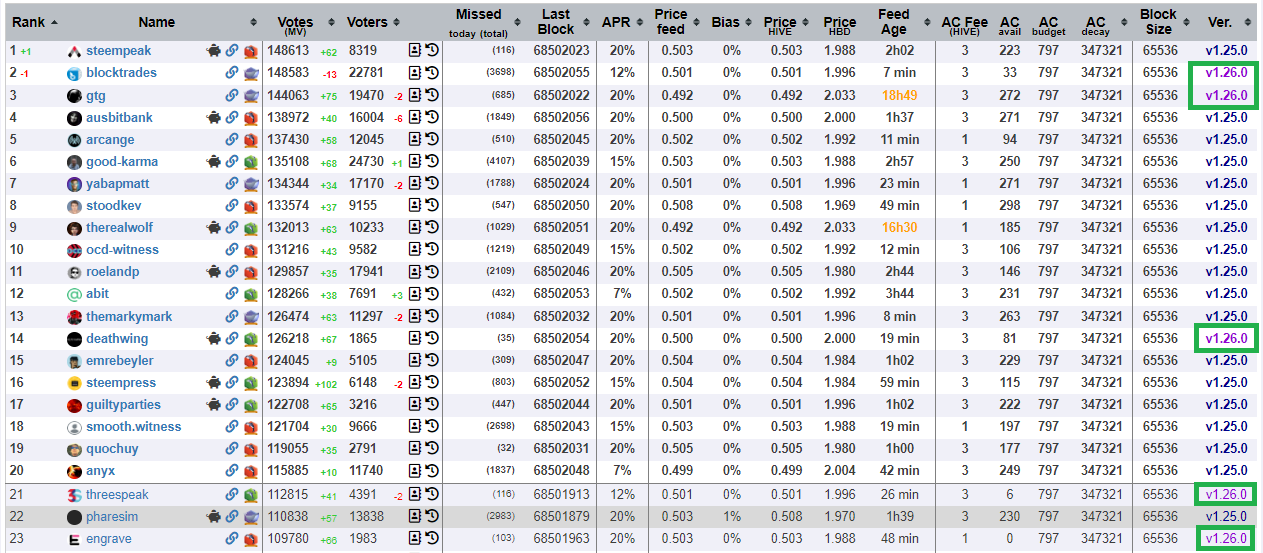This screenshot has height=553, width=1263.
Task: Click the chain link icon for anyx
Action: (x=232, y=470)
